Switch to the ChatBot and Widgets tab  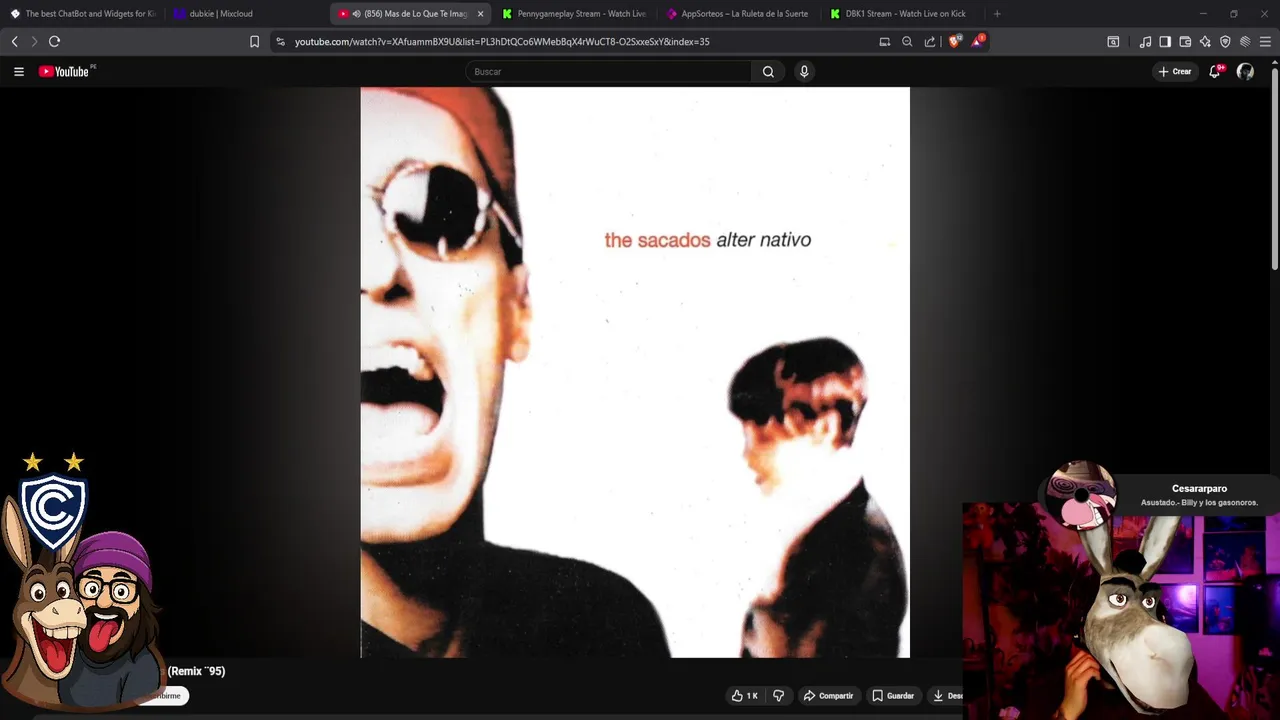pos(82,14)
